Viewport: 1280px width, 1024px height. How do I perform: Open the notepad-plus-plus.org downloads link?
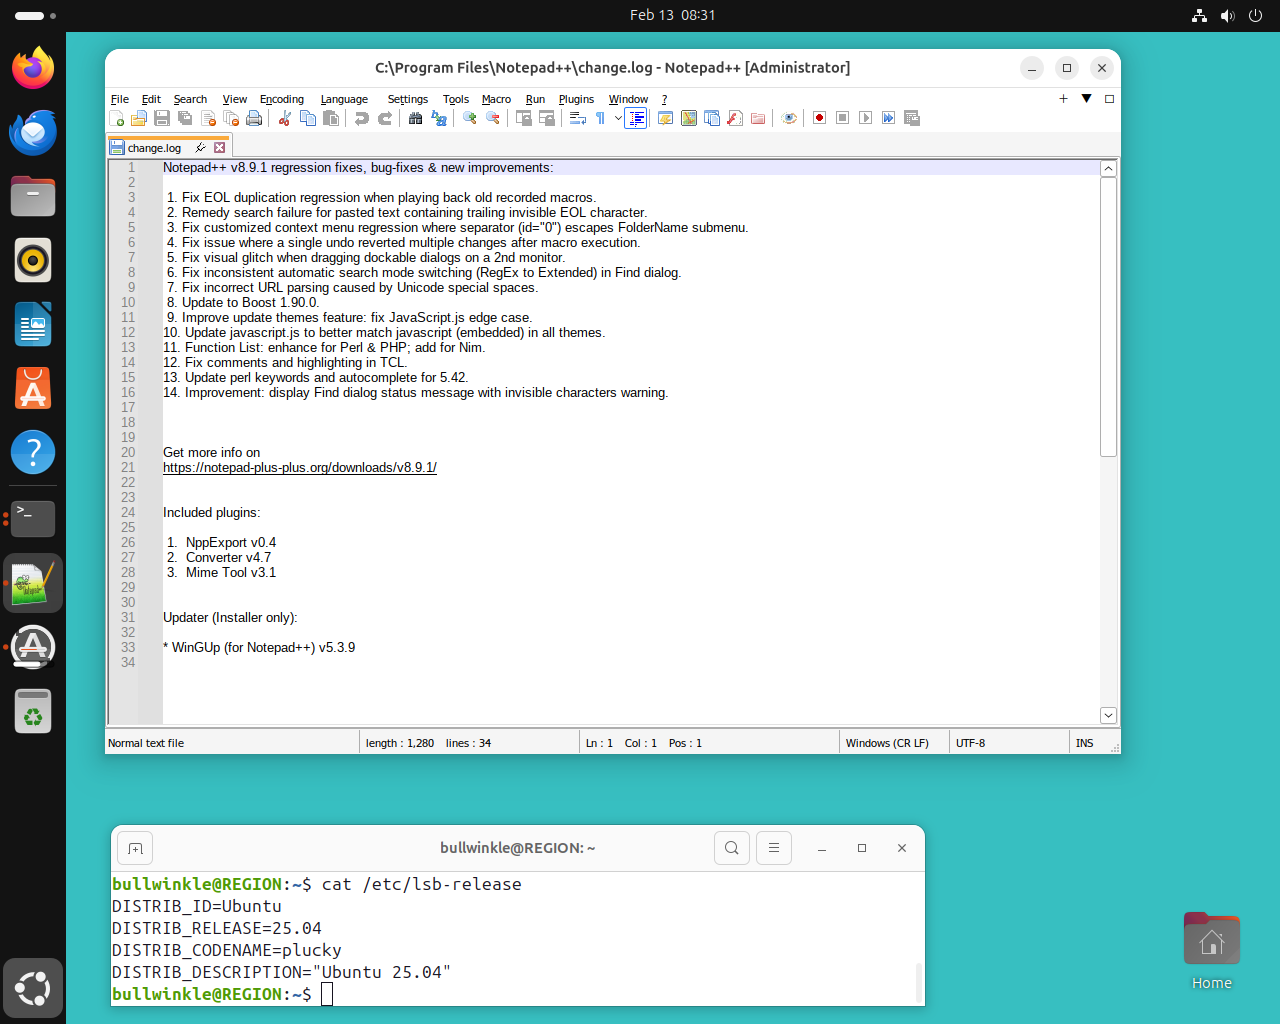pyautogui.click(x=300, y=467)
